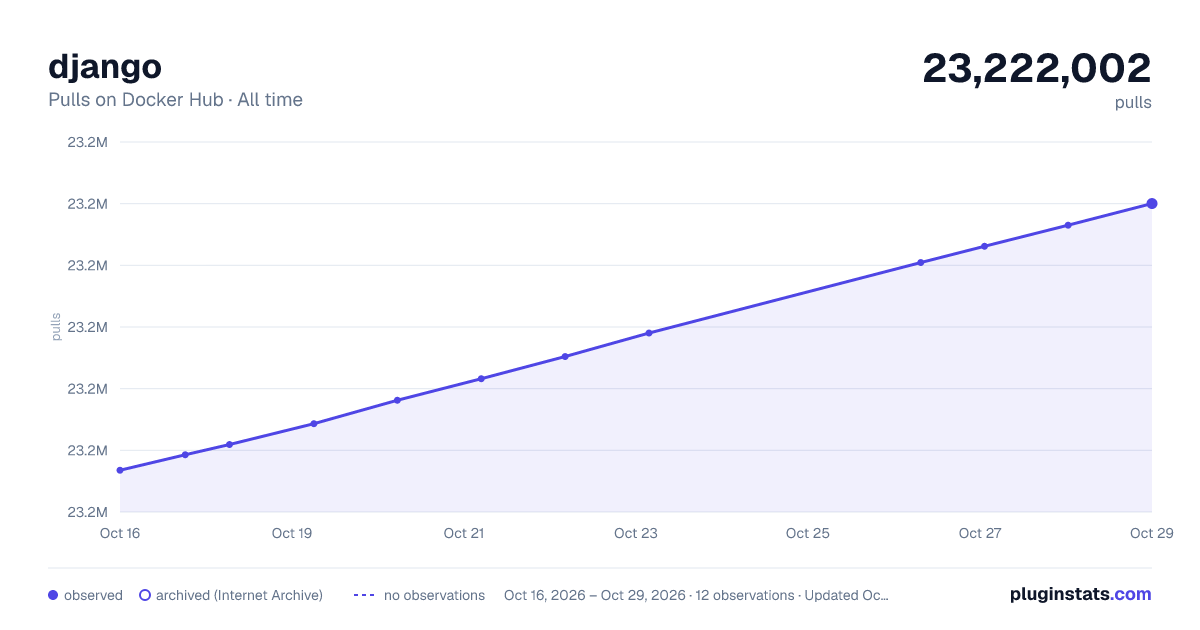Select the data point above Oct 27
Viewport: 1200px width, 630px height.
tap(984, 246)
